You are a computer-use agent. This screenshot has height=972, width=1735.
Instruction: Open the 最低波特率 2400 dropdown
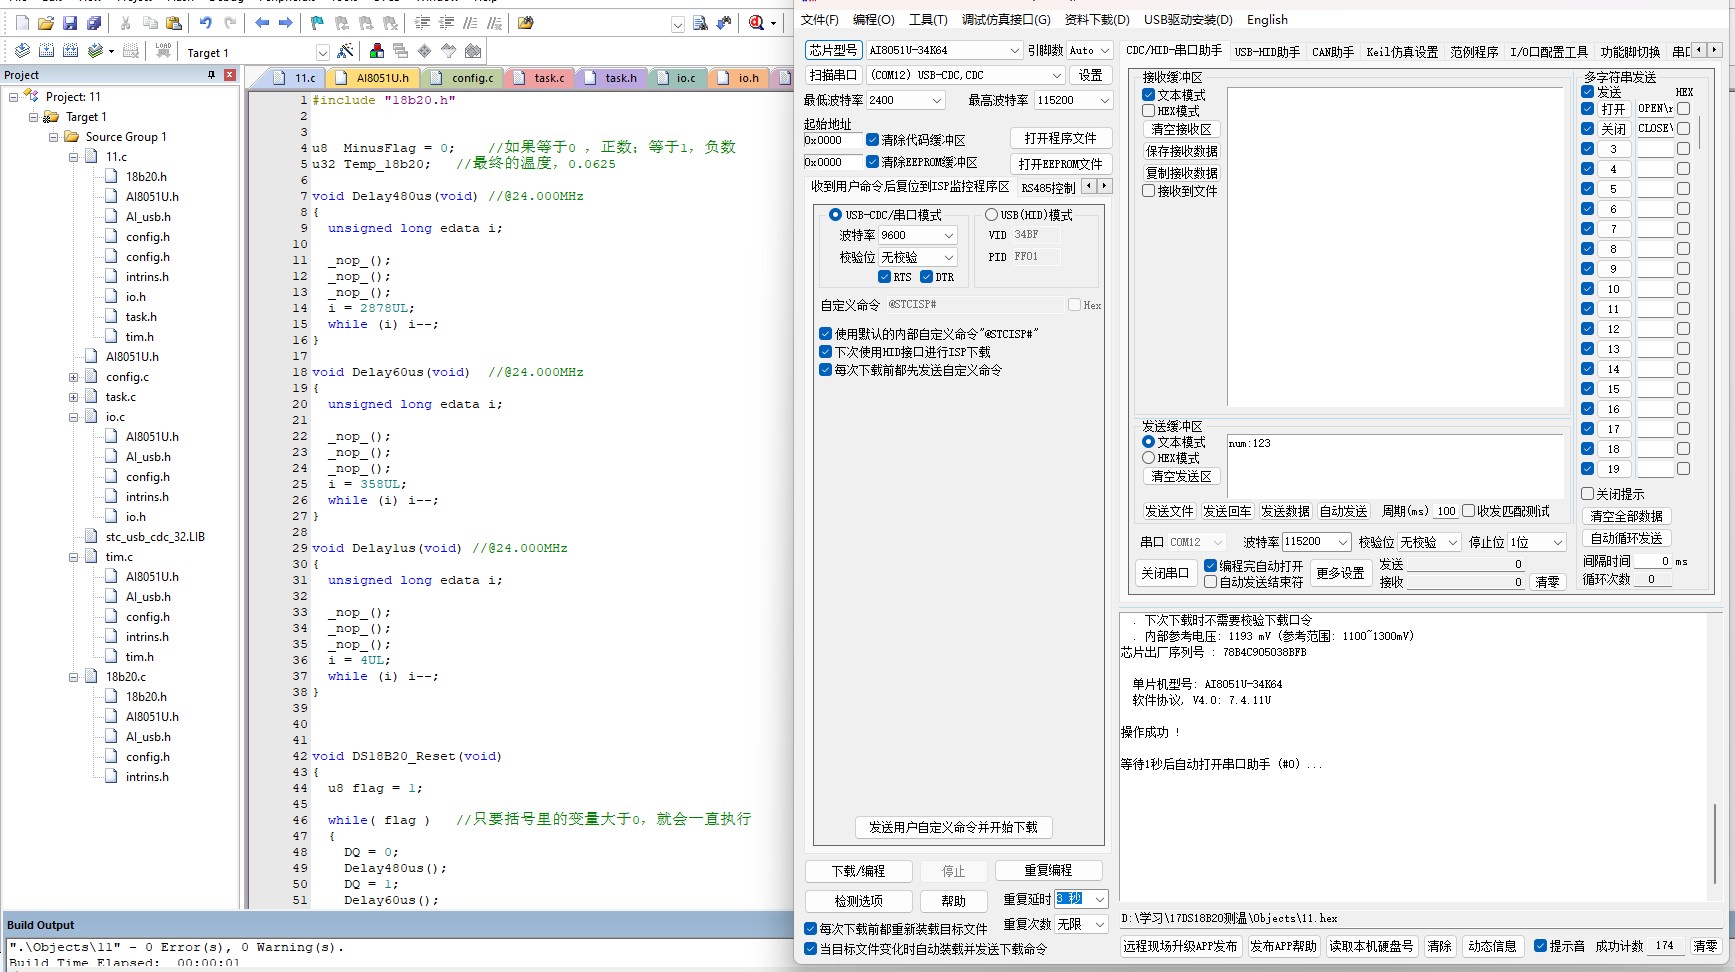(936, 100)
